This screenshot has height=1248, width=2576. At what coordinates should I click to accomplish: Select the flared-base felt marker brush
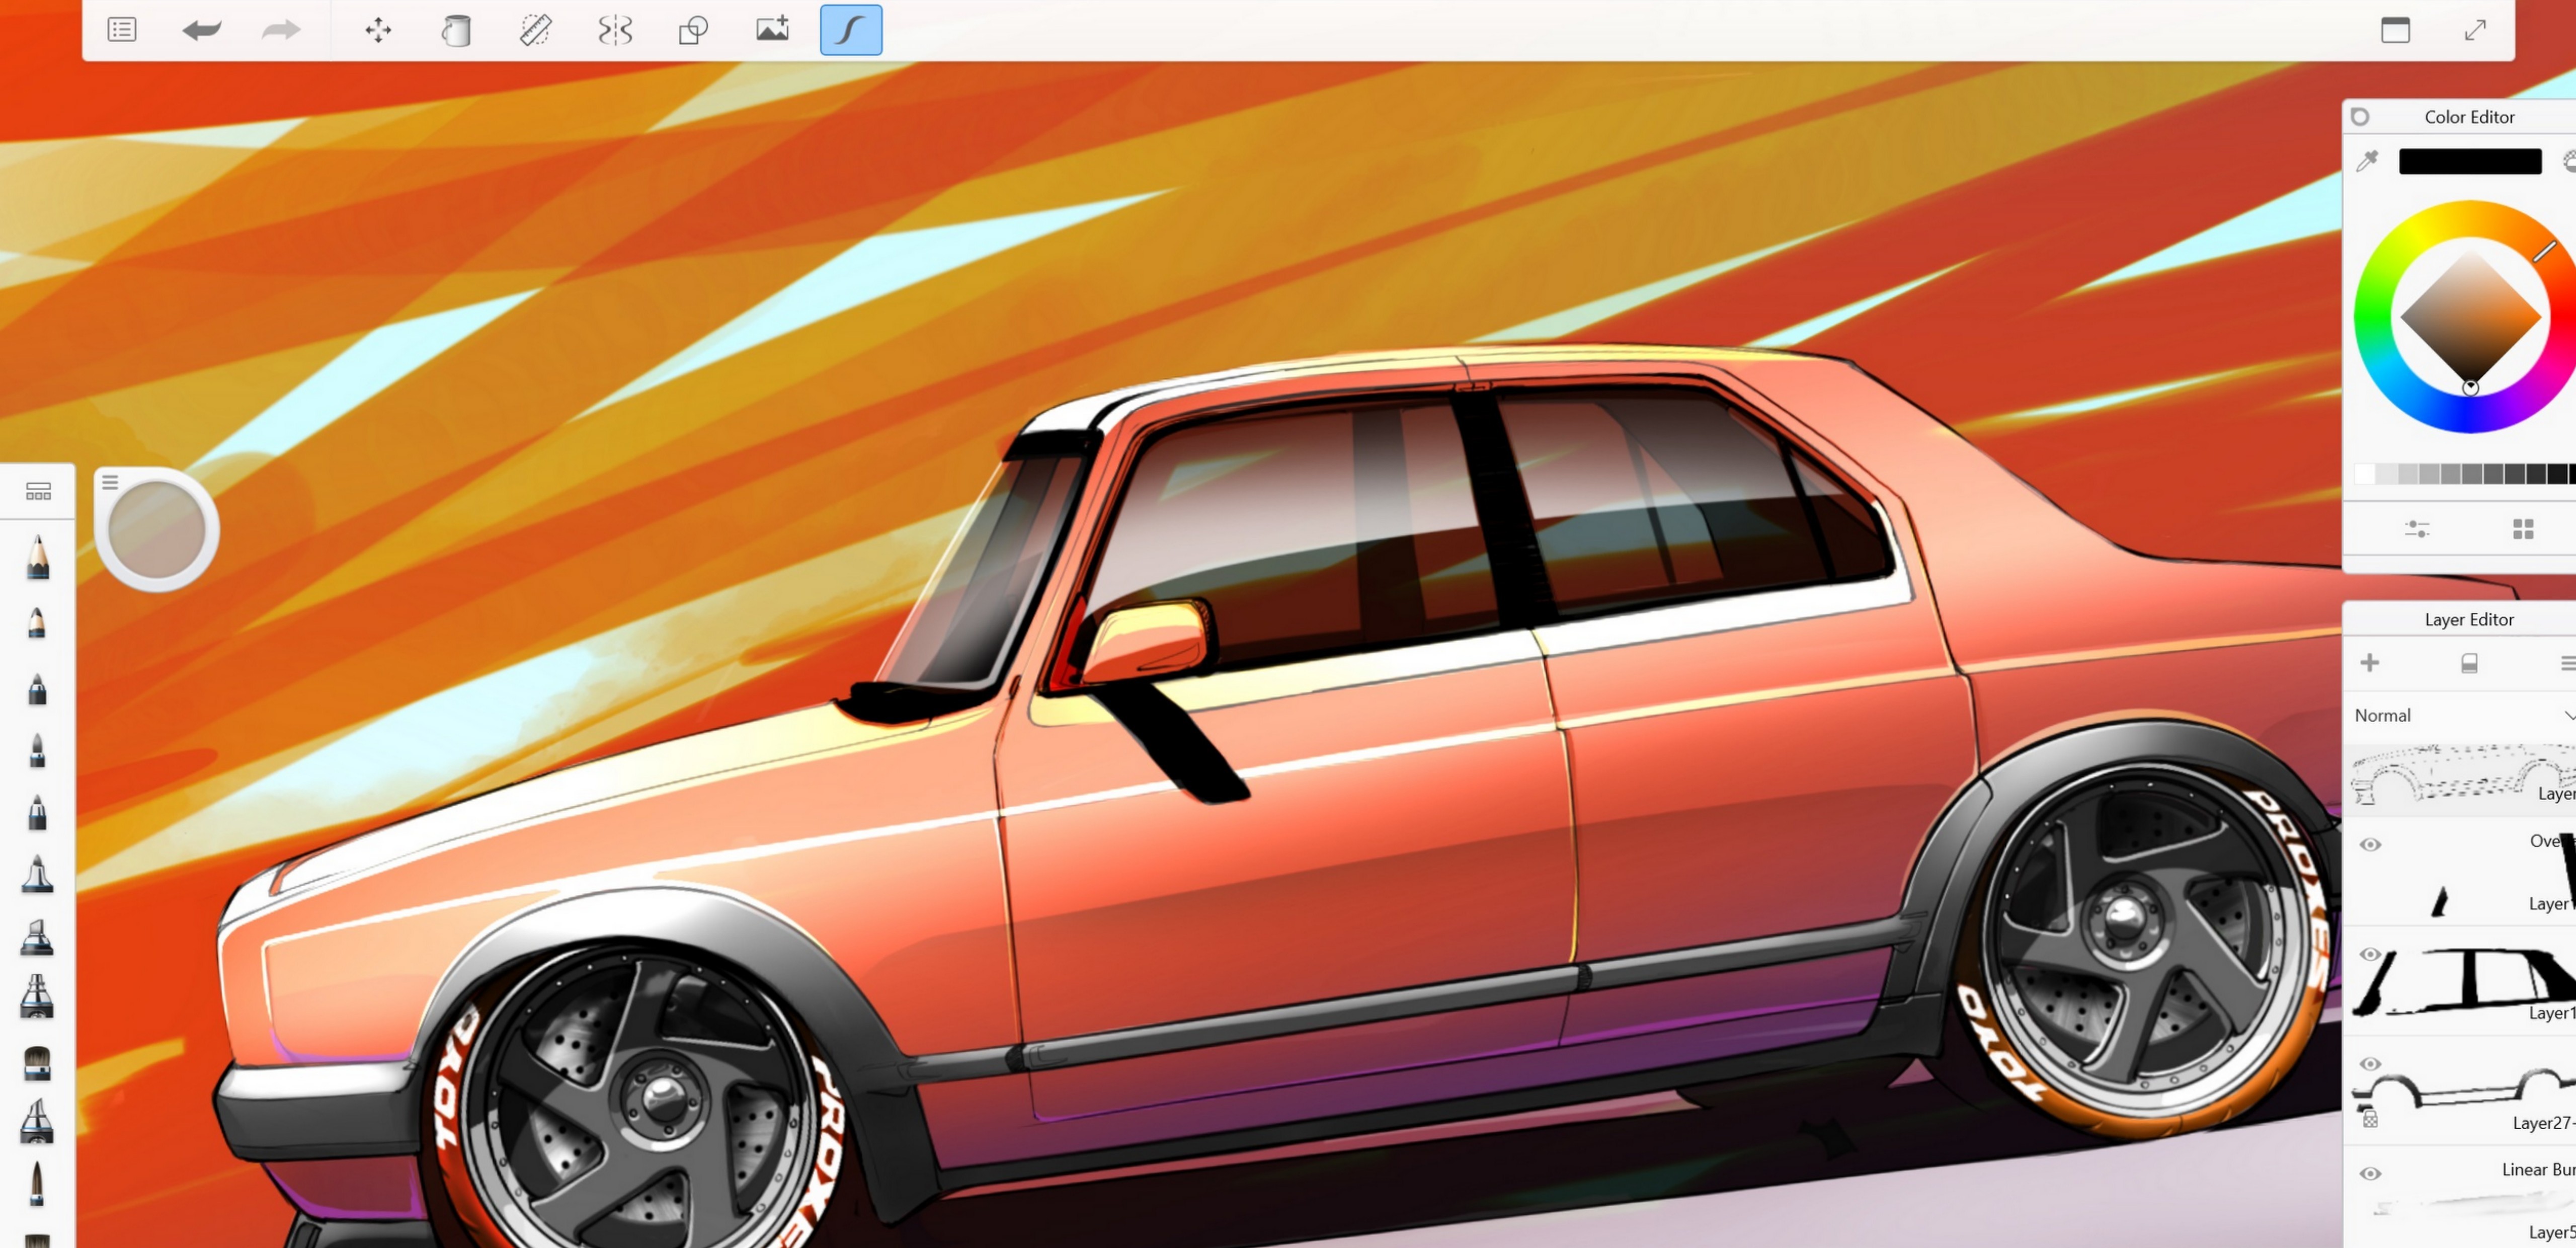37,873
